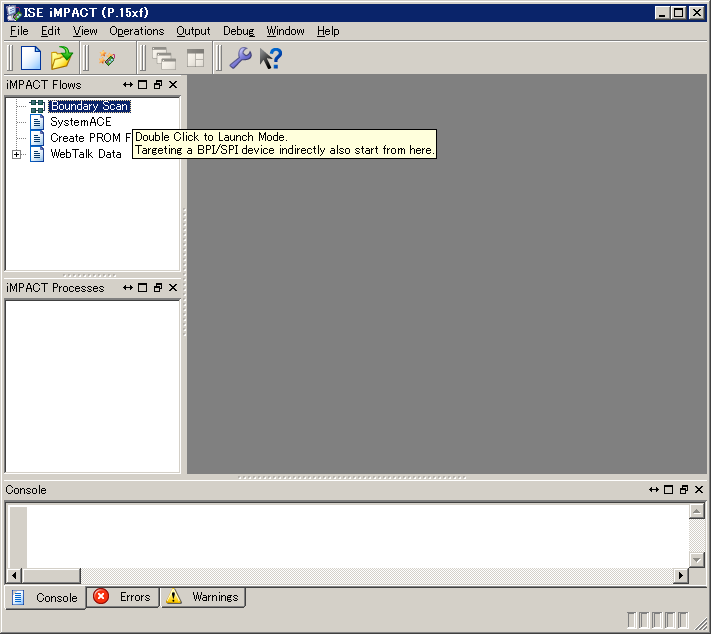Open the Help menu

coord(328,31)
